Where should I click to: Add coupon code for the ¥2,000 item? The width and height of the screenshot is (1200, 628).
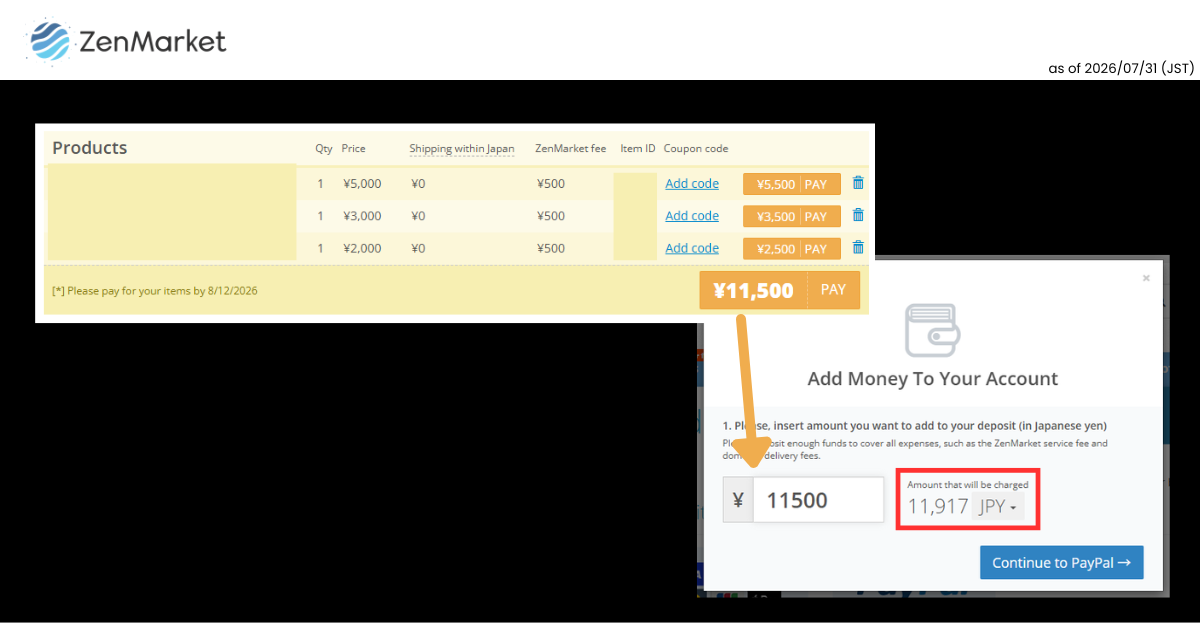(692, 248)
